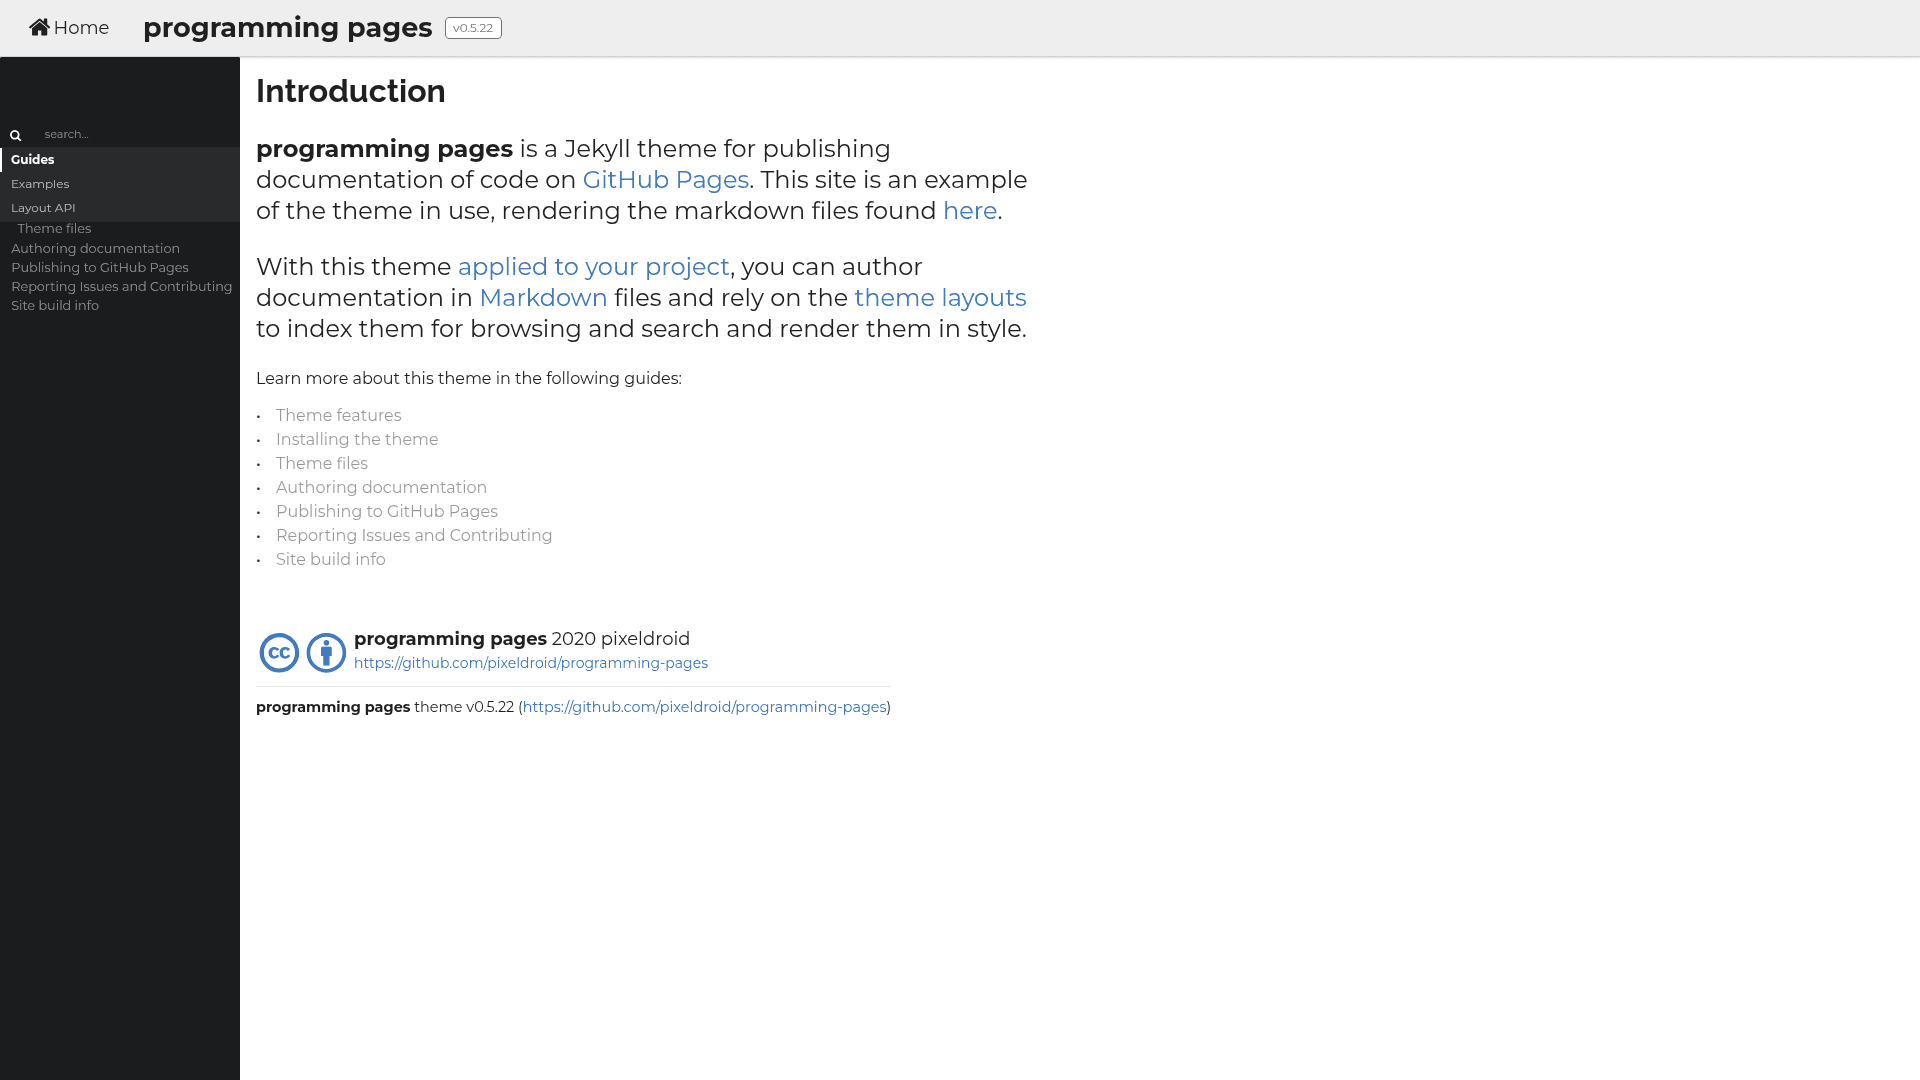Screen dimensions: 1920x1080
Task: Open GitHub repository link under copyright notice
Action: pyautogui.click(x=531, y=663)
